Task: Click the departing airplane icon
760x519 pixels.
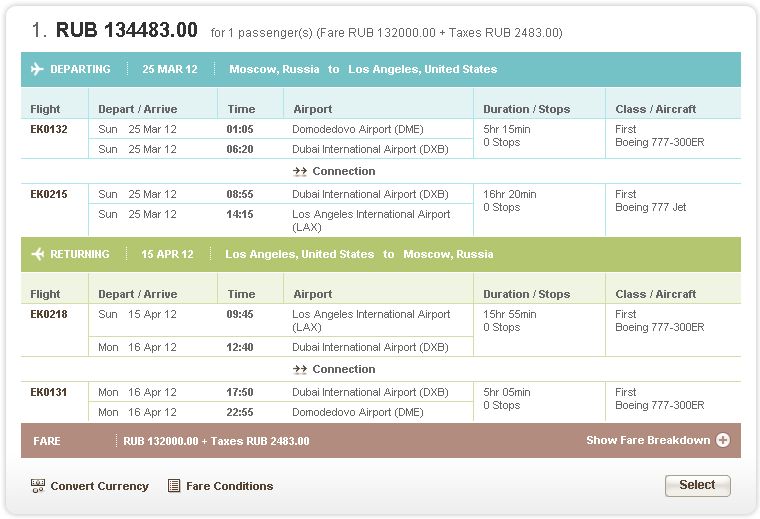Action: click(x=39, y=69)
